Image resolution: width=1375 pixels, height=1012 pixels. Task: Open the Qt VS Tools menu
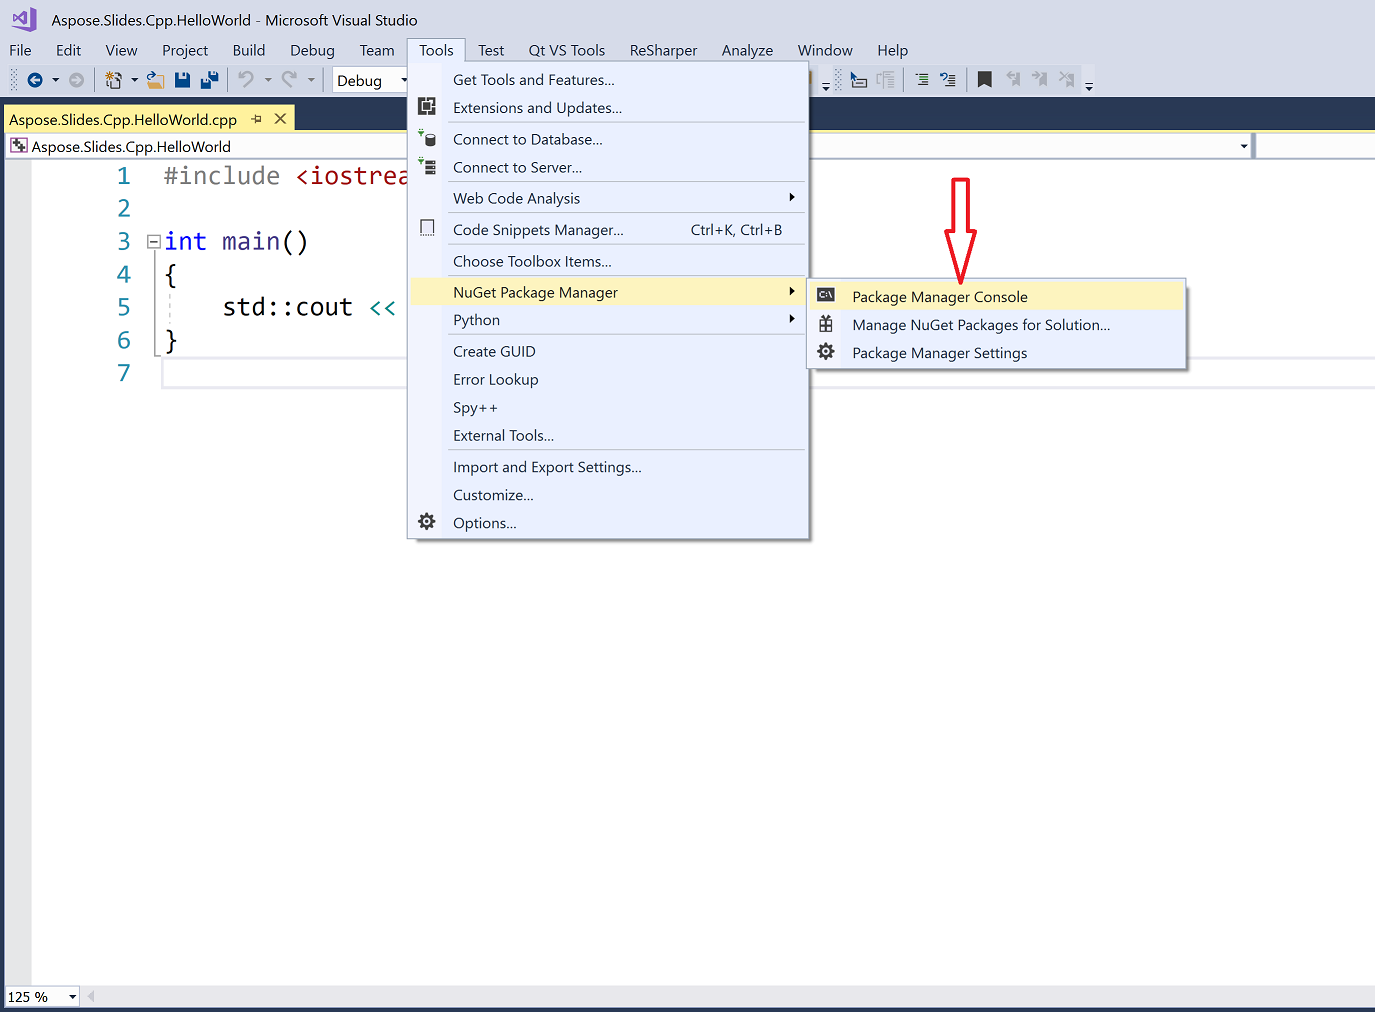tap(567, 50)
